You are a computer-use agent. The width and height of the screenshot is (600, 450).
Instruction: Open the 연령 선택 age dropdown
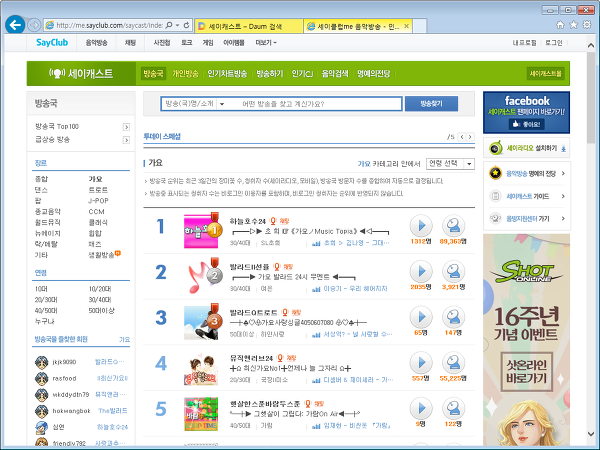pyautogui.click(x=450, y=164)
